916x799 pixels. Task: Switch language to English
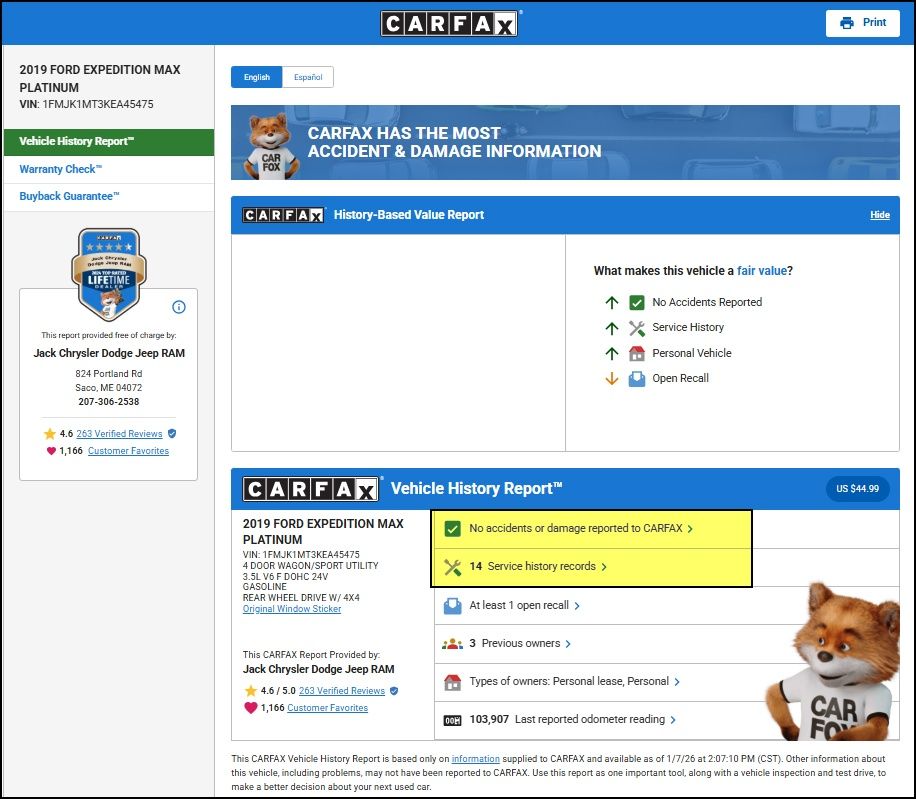click(x=257, y=77)
